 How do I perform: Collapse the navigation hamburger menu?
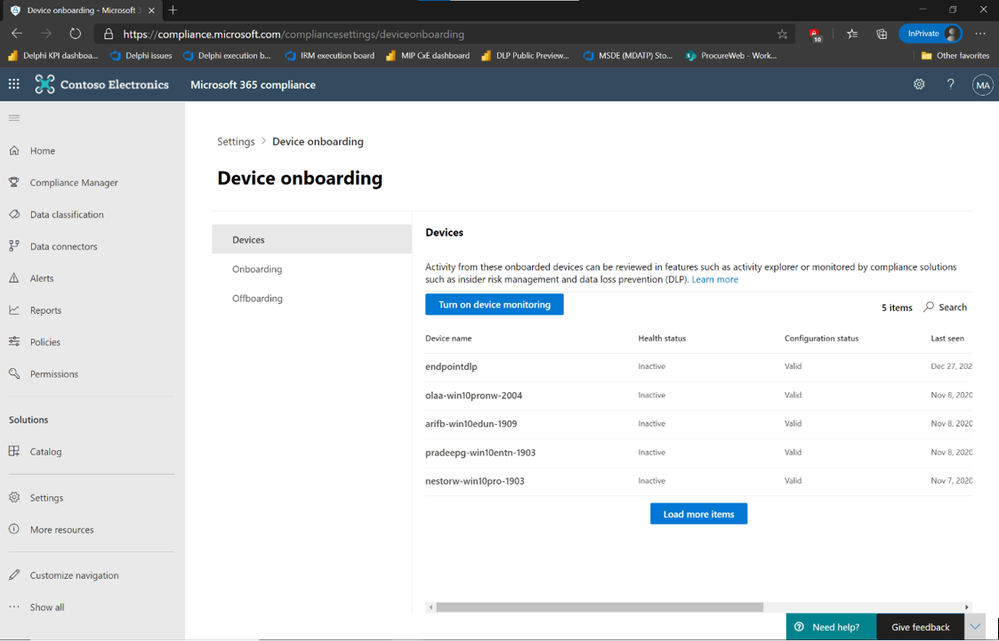pos(14,118)
